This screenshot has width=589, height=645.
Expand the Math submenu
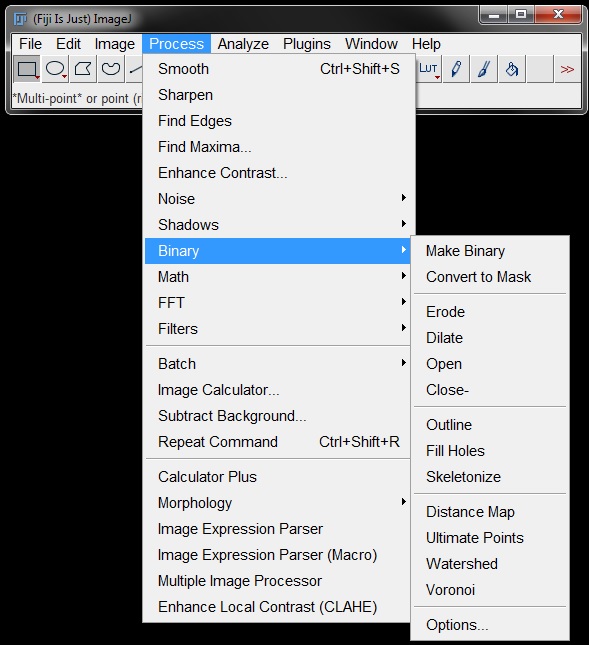pos(278,277)
